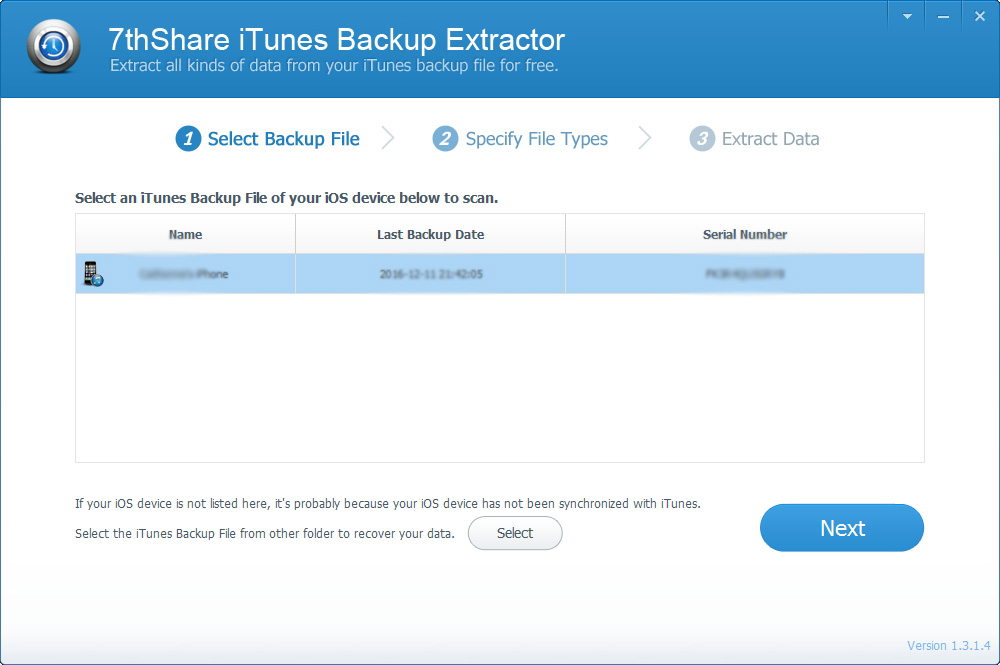The height and width of the screenshot is (665, 1000).
Task: Click the 7thShare clock logo icon
Action: click(54, 46)
